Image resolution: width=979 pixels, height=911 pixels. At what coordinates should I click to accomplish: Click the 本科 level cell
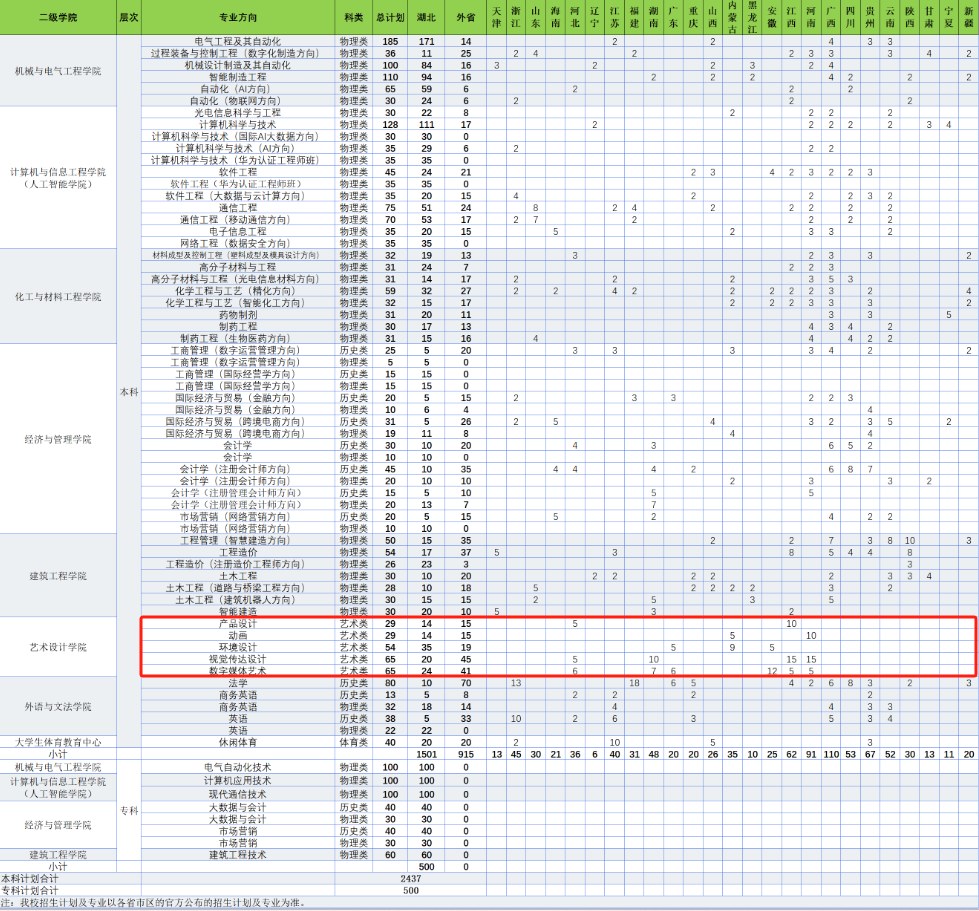pyautogui.click(x=129, y=392)
